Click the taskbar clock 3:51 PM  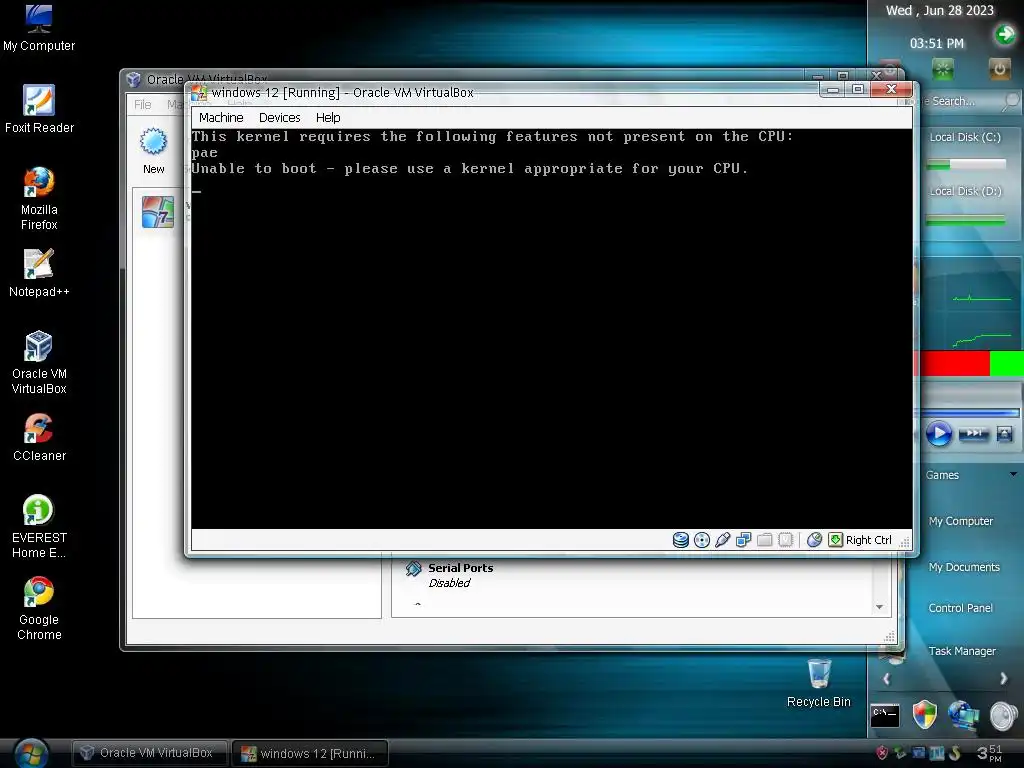point(989,753)
